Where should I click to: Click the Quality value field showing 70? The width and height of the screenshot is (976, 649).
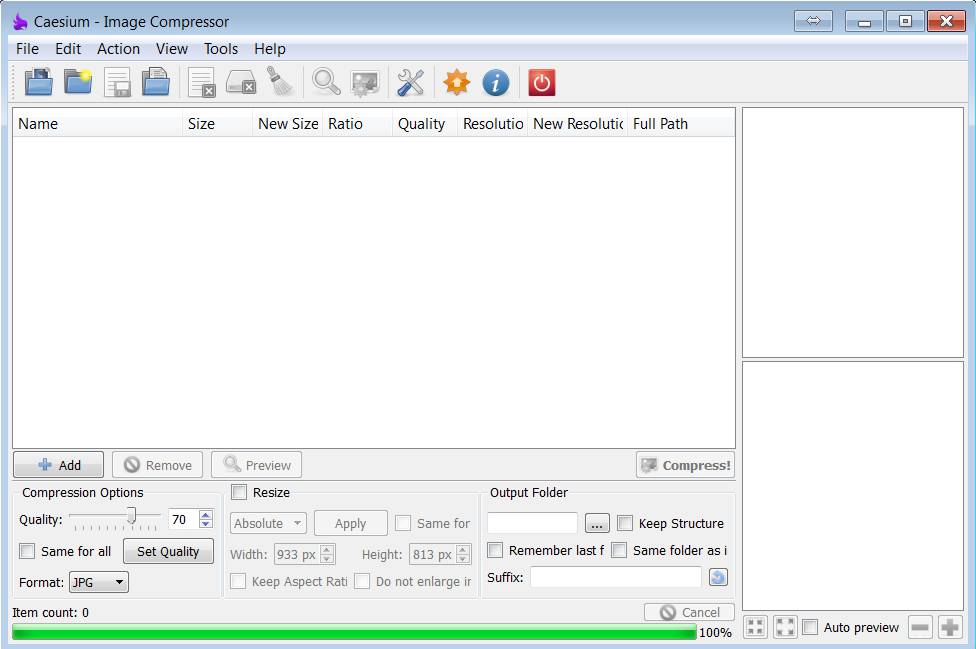pos(184,519)
